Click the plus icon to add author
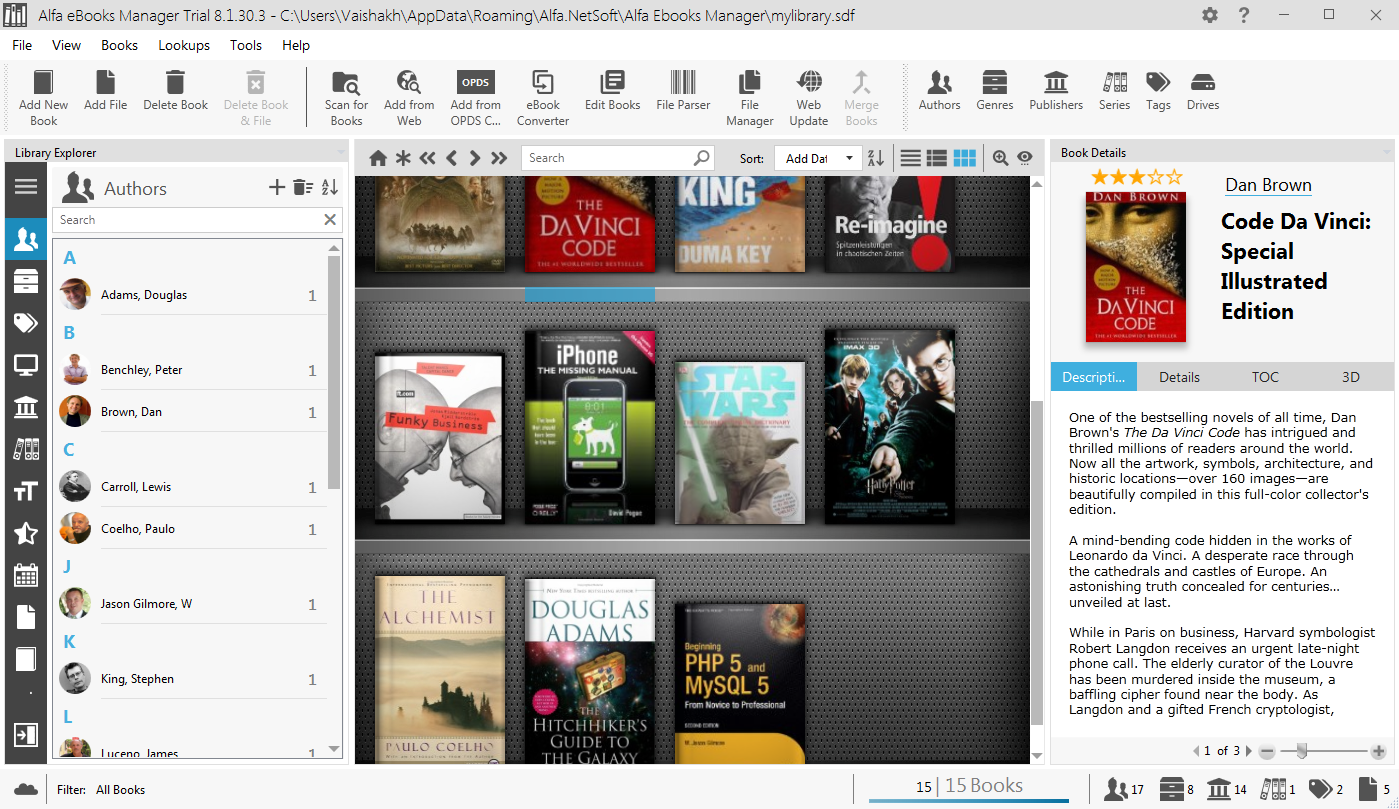The height and width of the screenshot is (809, 1399). [278, 187]
